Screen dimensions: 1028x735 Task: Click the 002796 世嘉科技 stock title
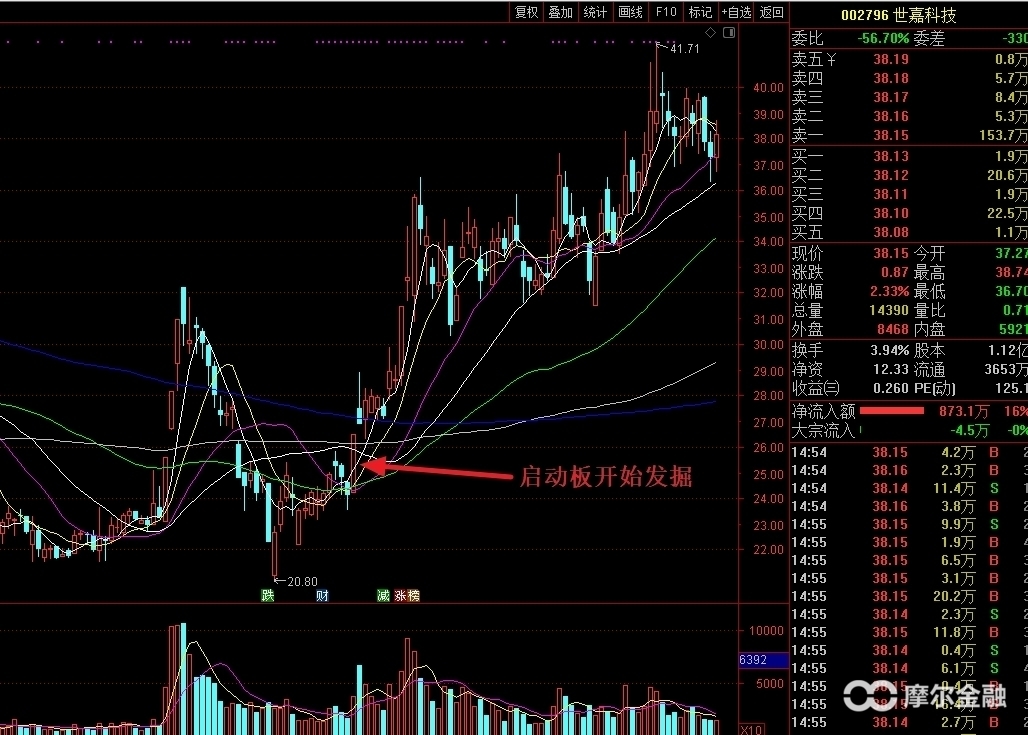click(898, 15)
